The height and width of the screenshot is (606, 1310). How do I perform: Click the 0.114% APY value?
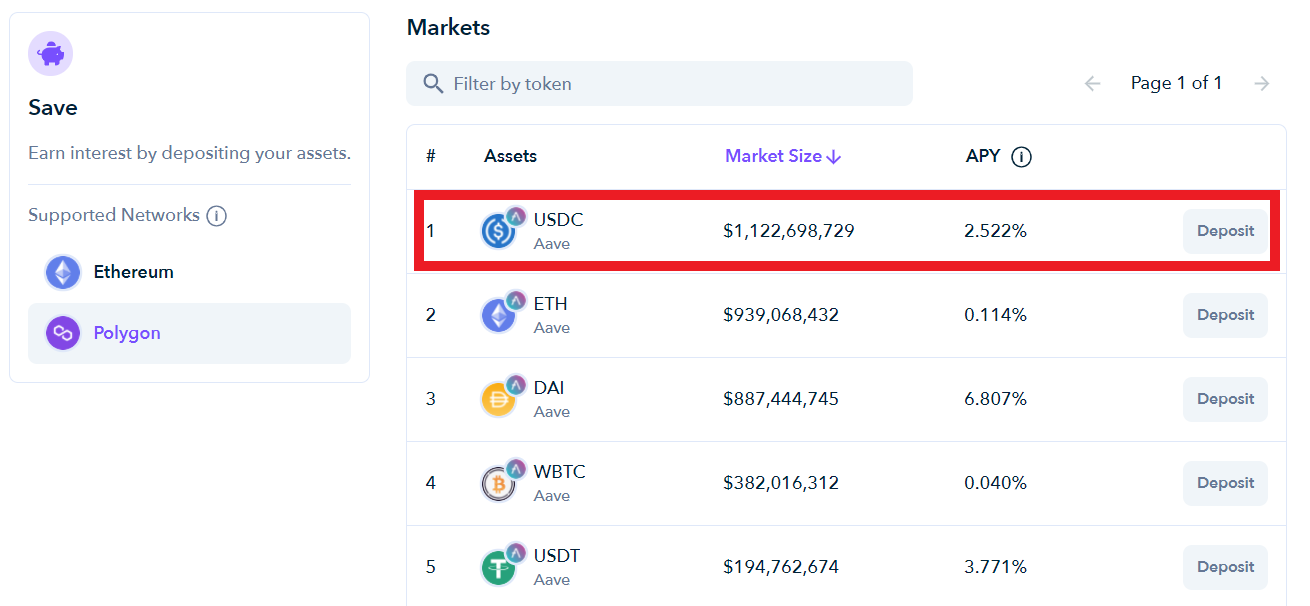tap(995, 315)
